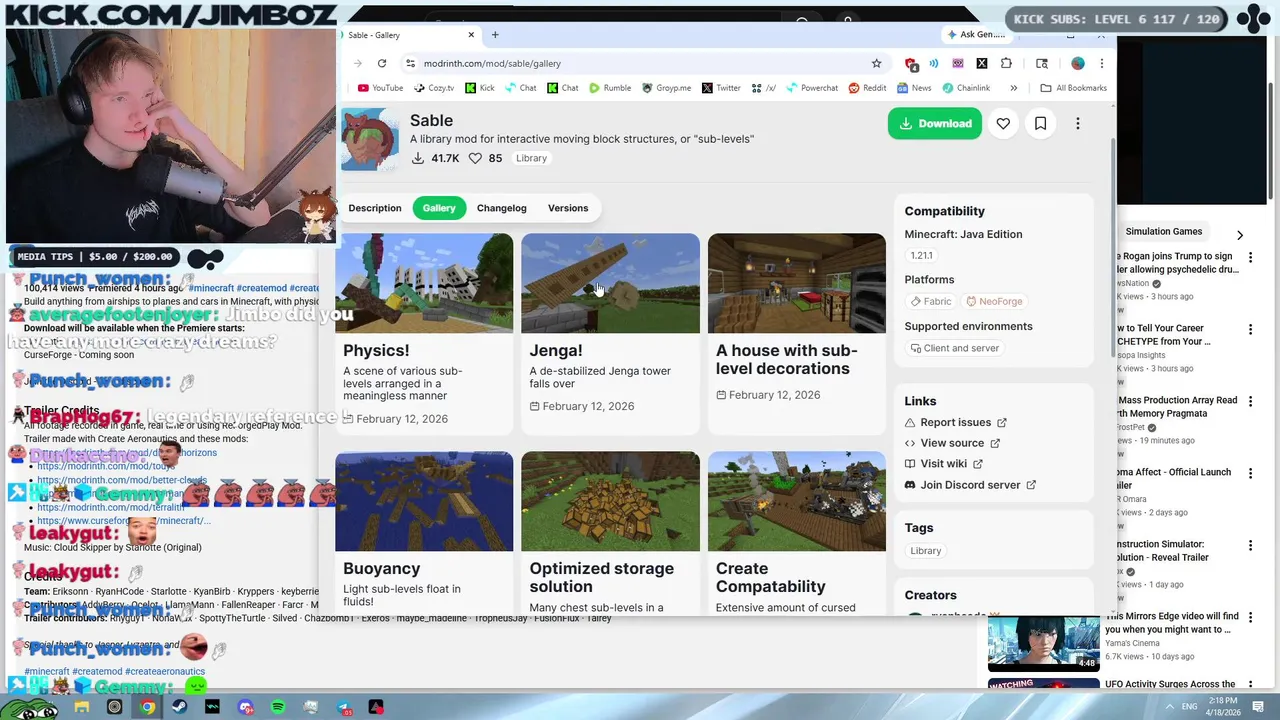Open the Changelog tab

pos(501,208)
